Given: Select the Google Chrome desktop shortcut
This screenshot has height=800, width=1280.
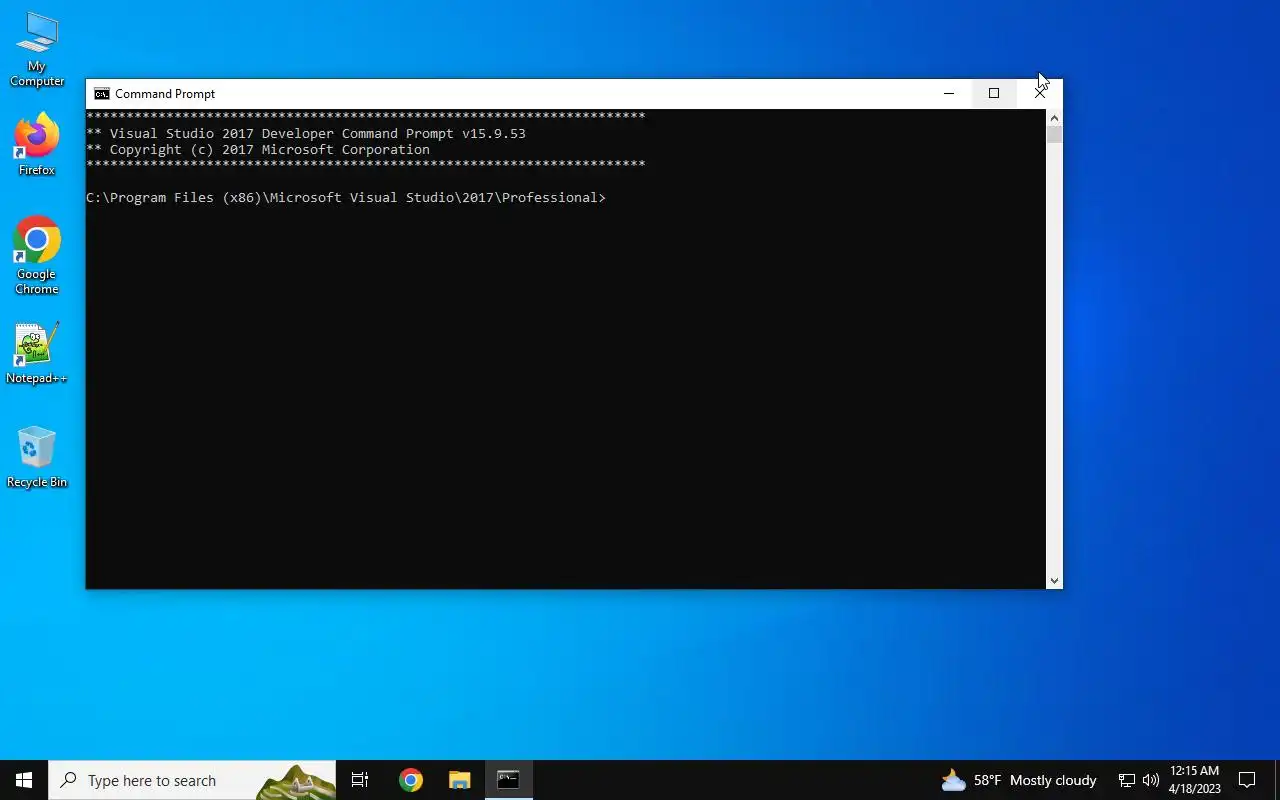Looking at the screenshot, I should point(37,256).
